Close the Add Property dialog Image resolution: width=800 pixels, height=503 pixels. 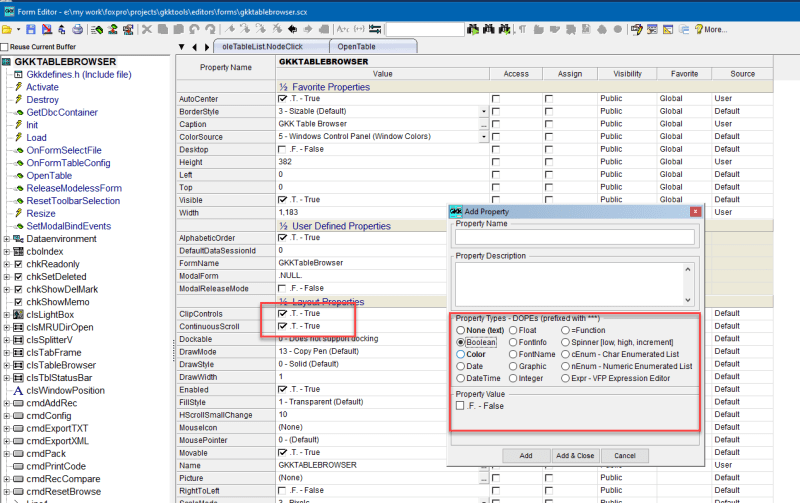click(x=695, y=211)
